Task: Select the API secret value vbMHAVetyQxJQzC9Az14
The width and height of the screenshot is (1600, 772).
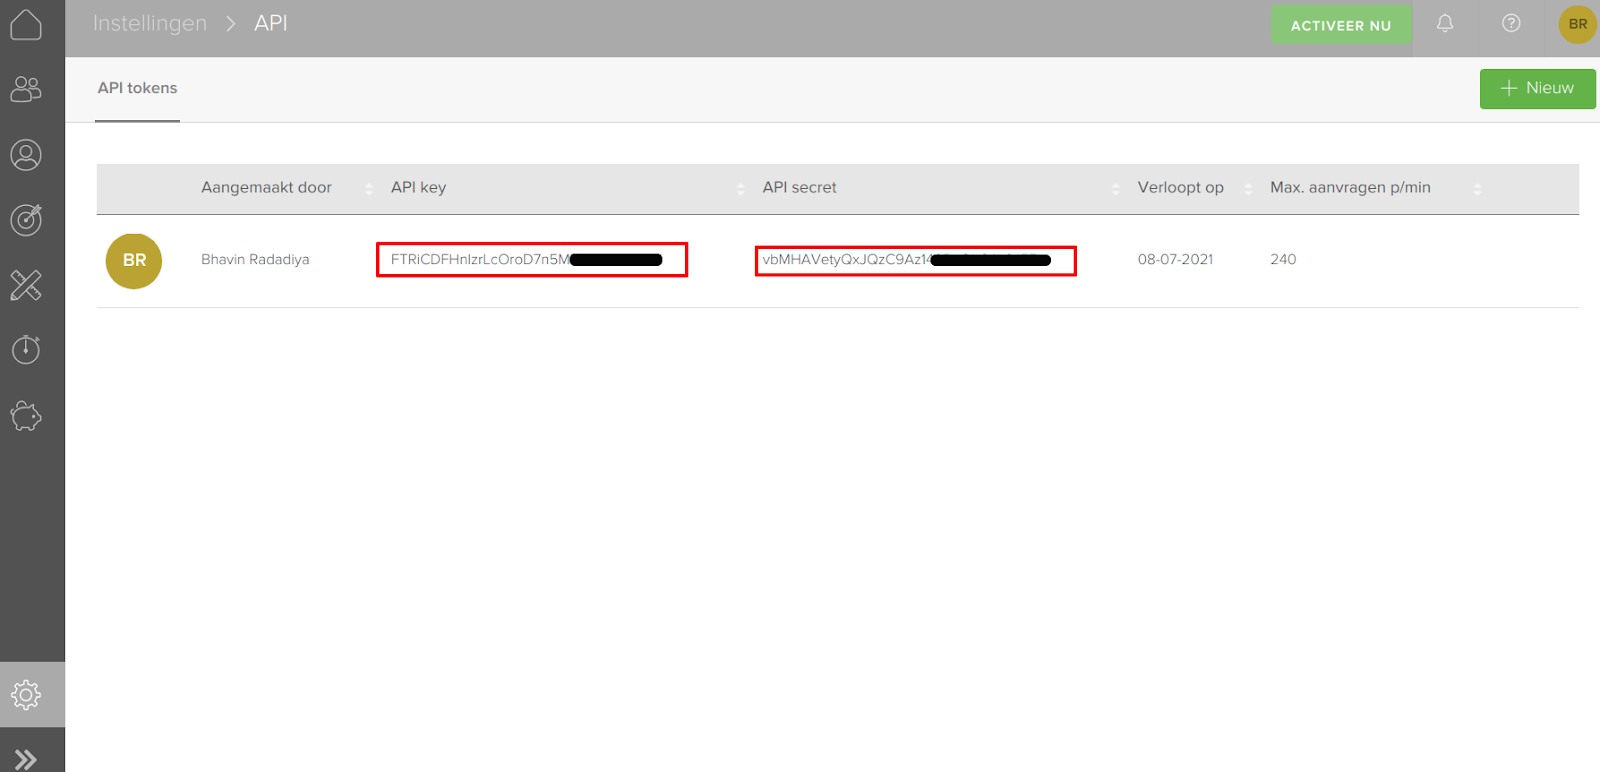Action: [x=847, y=259]
